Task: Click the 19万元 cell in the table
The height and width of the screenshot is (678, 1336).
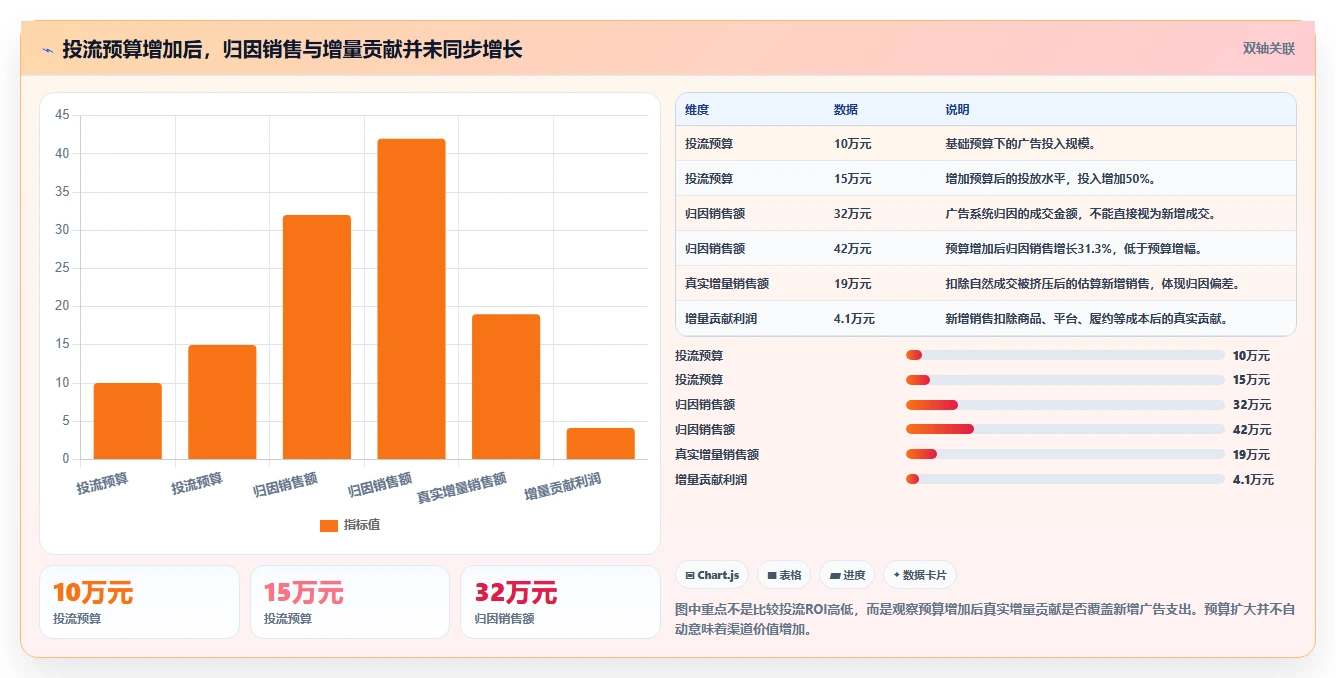Action: click(853, 284)
